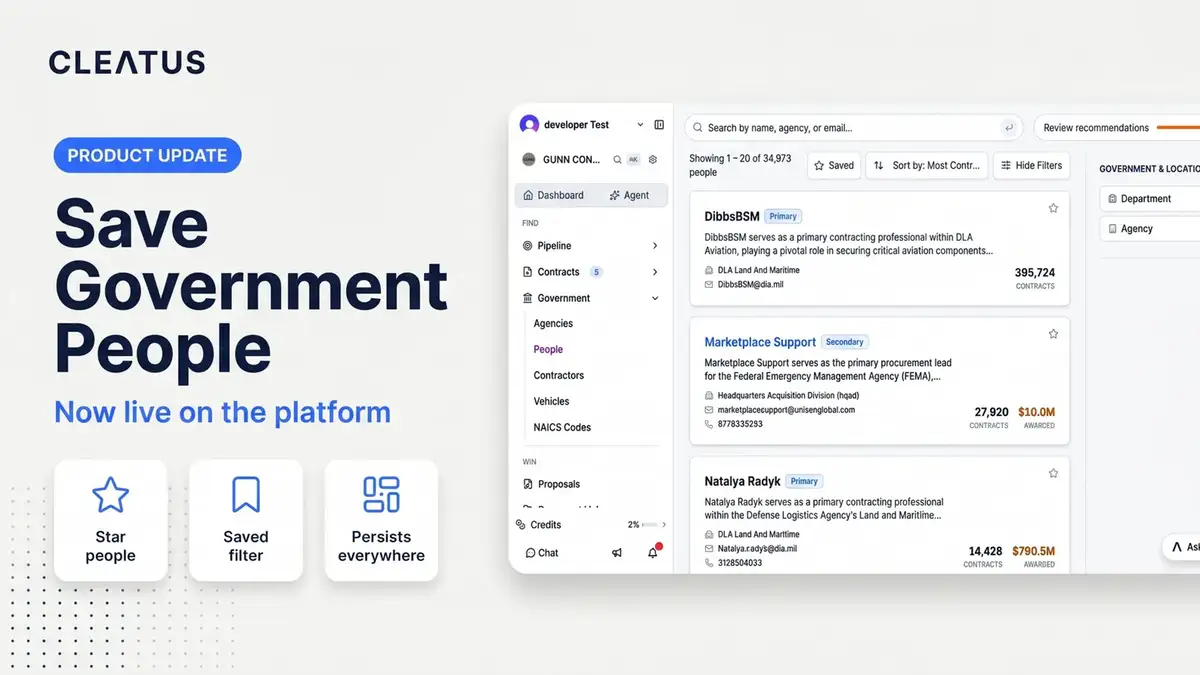1200x675 pixels.
Task: Star the DibbsBSM person card
Action: point(1053,208)
